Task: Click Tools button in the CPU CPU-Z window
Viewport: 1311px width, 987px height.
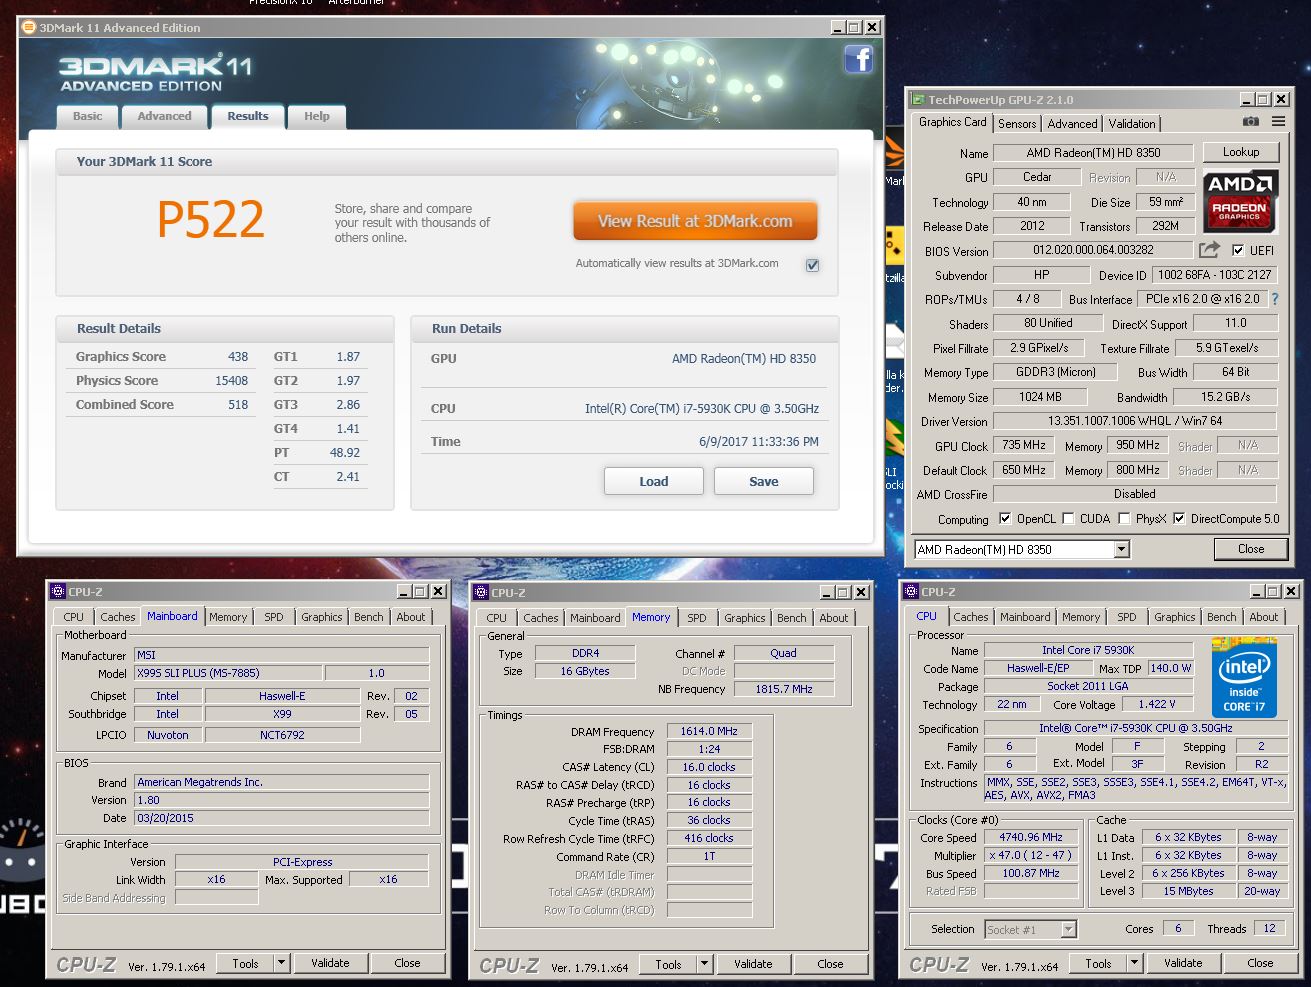Action: (1098, 963)
